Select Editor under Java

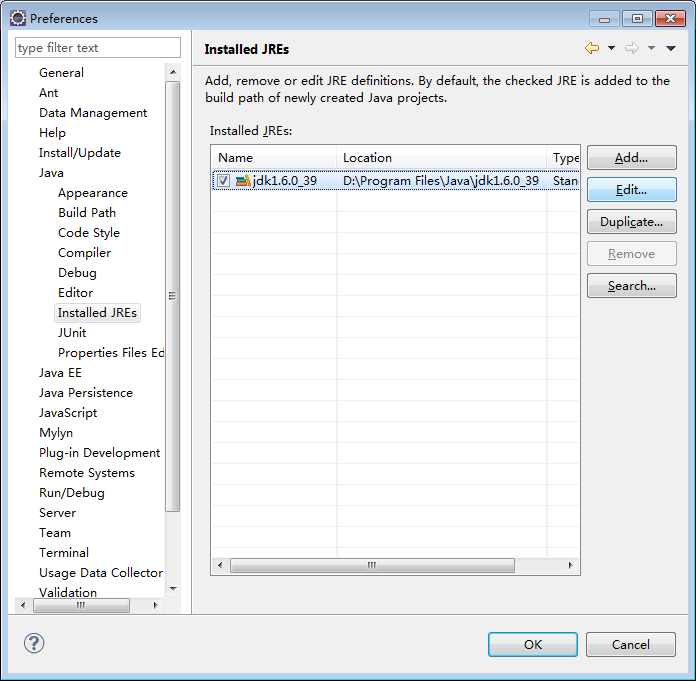point(75,293)
